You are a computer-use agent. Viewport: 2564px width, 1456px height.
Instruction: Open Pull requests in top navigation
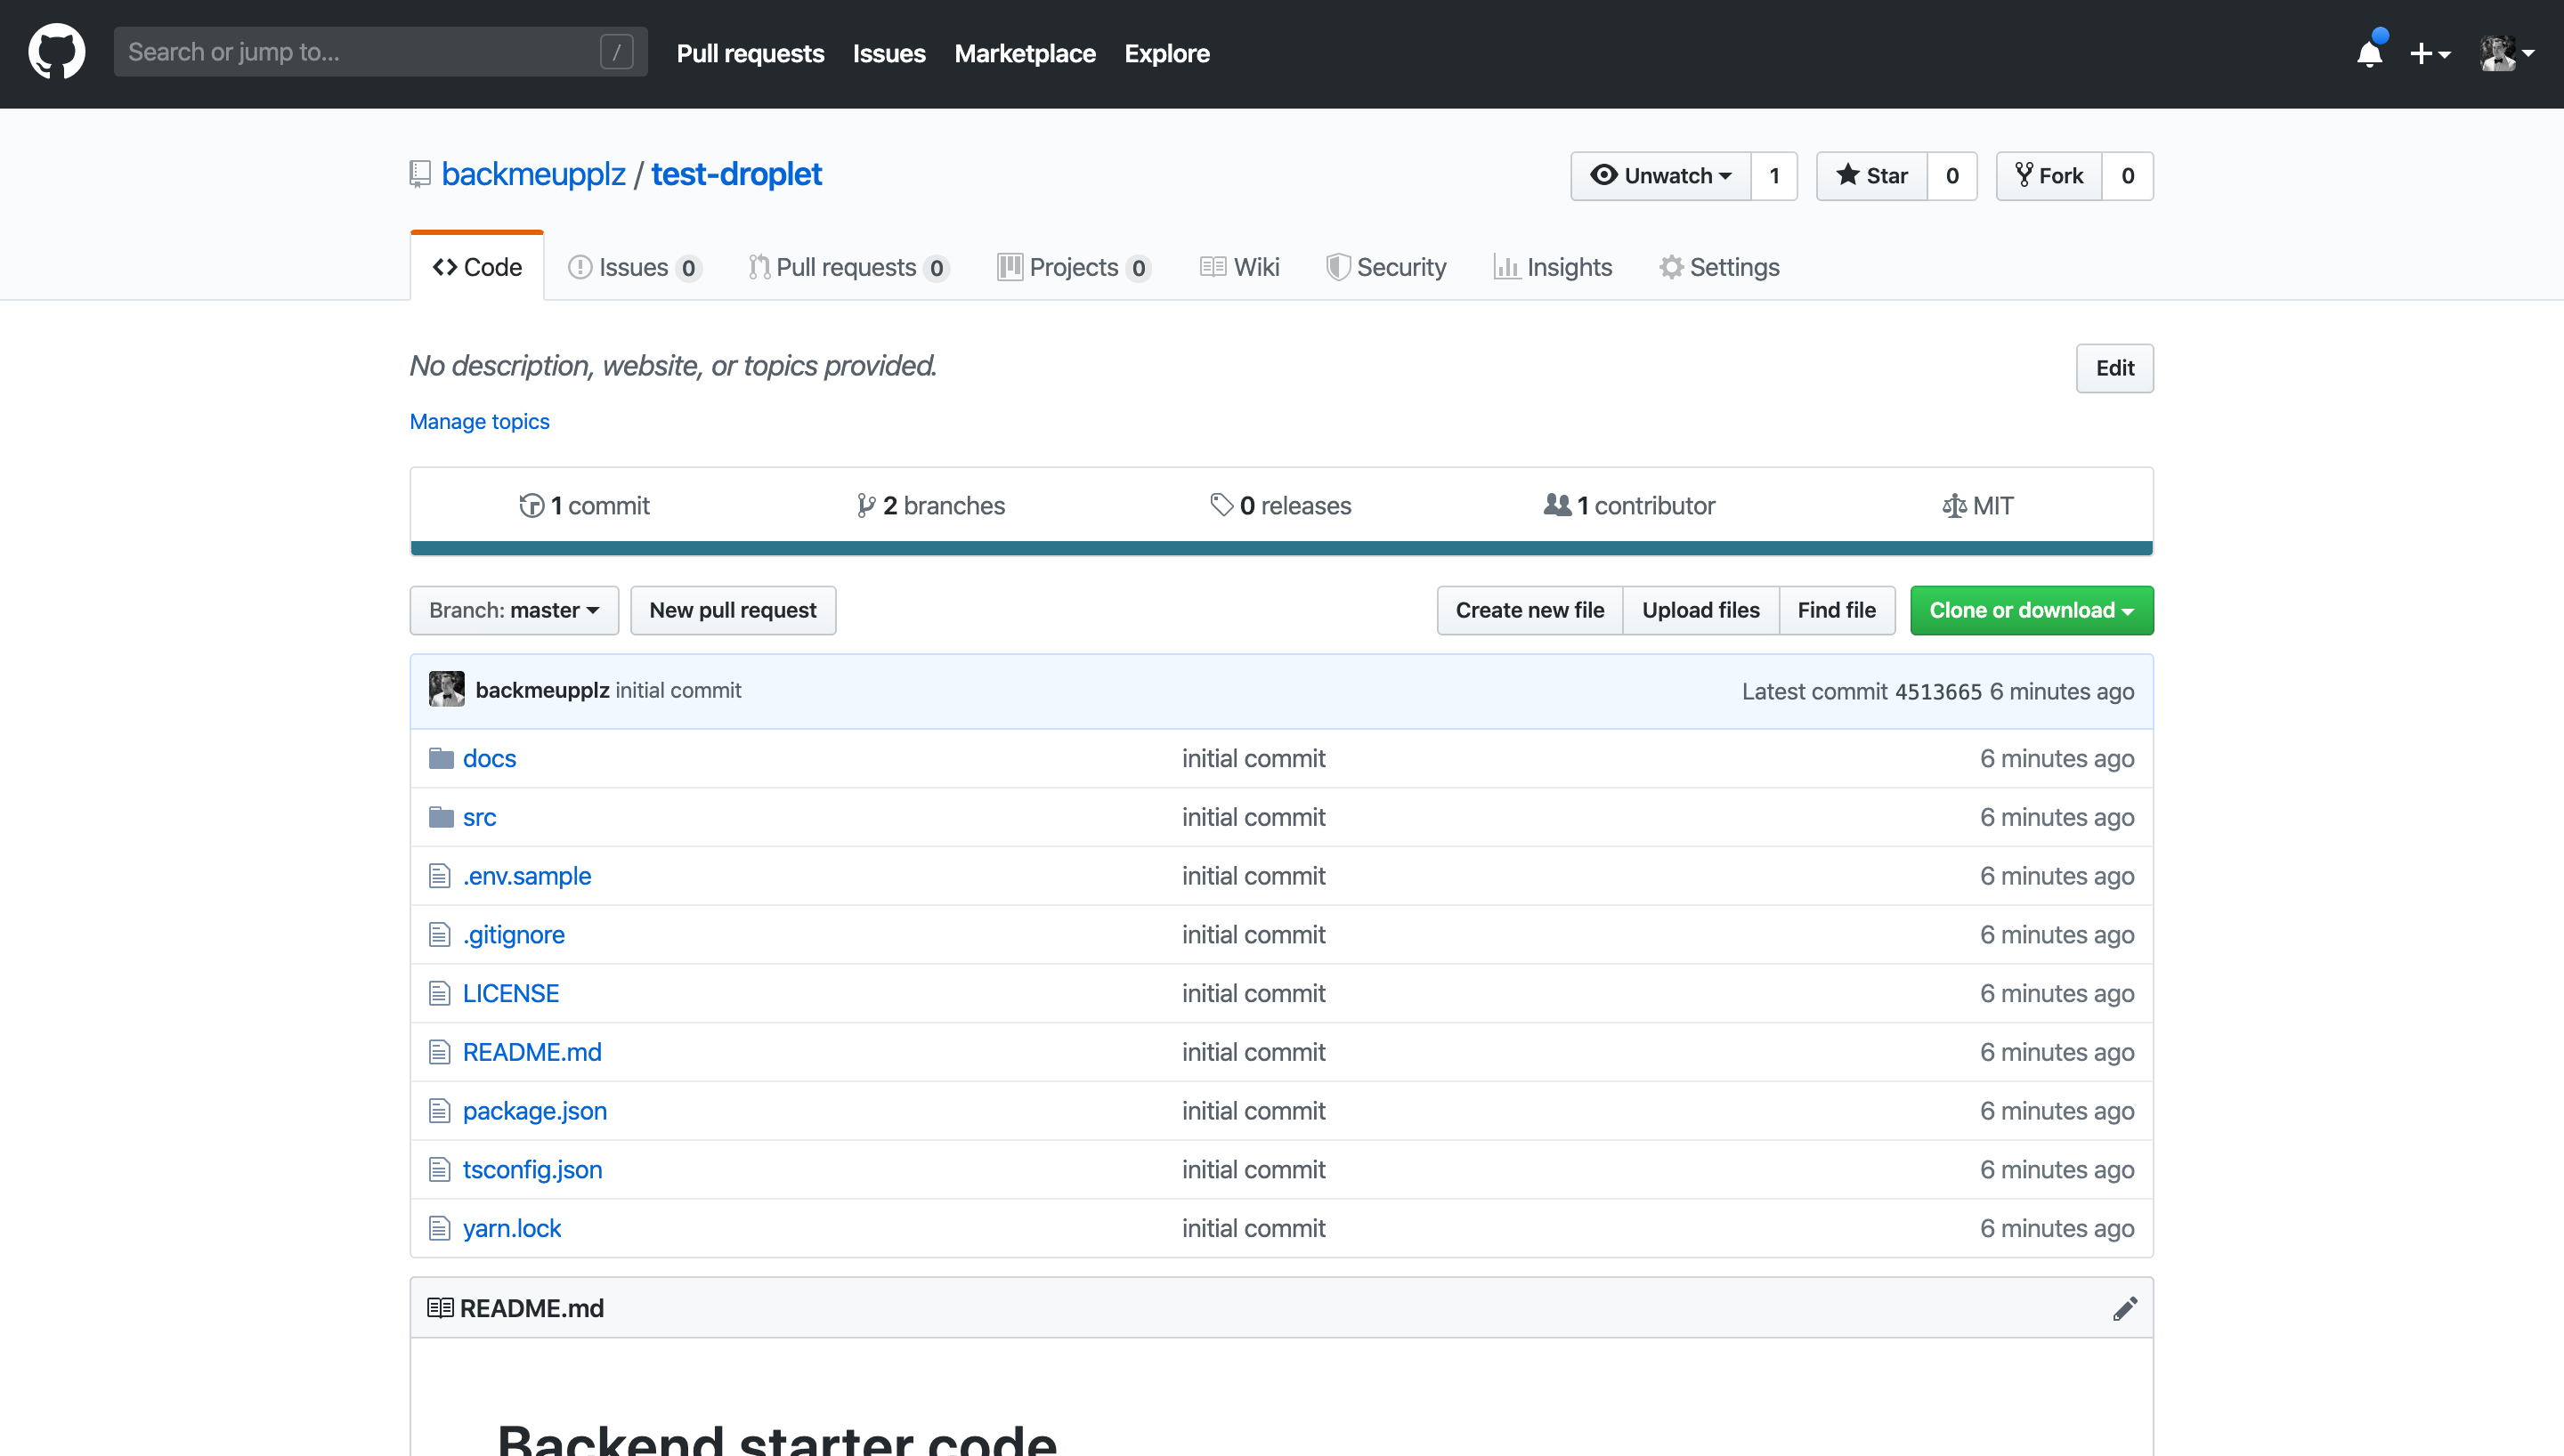tap(750, 53)
